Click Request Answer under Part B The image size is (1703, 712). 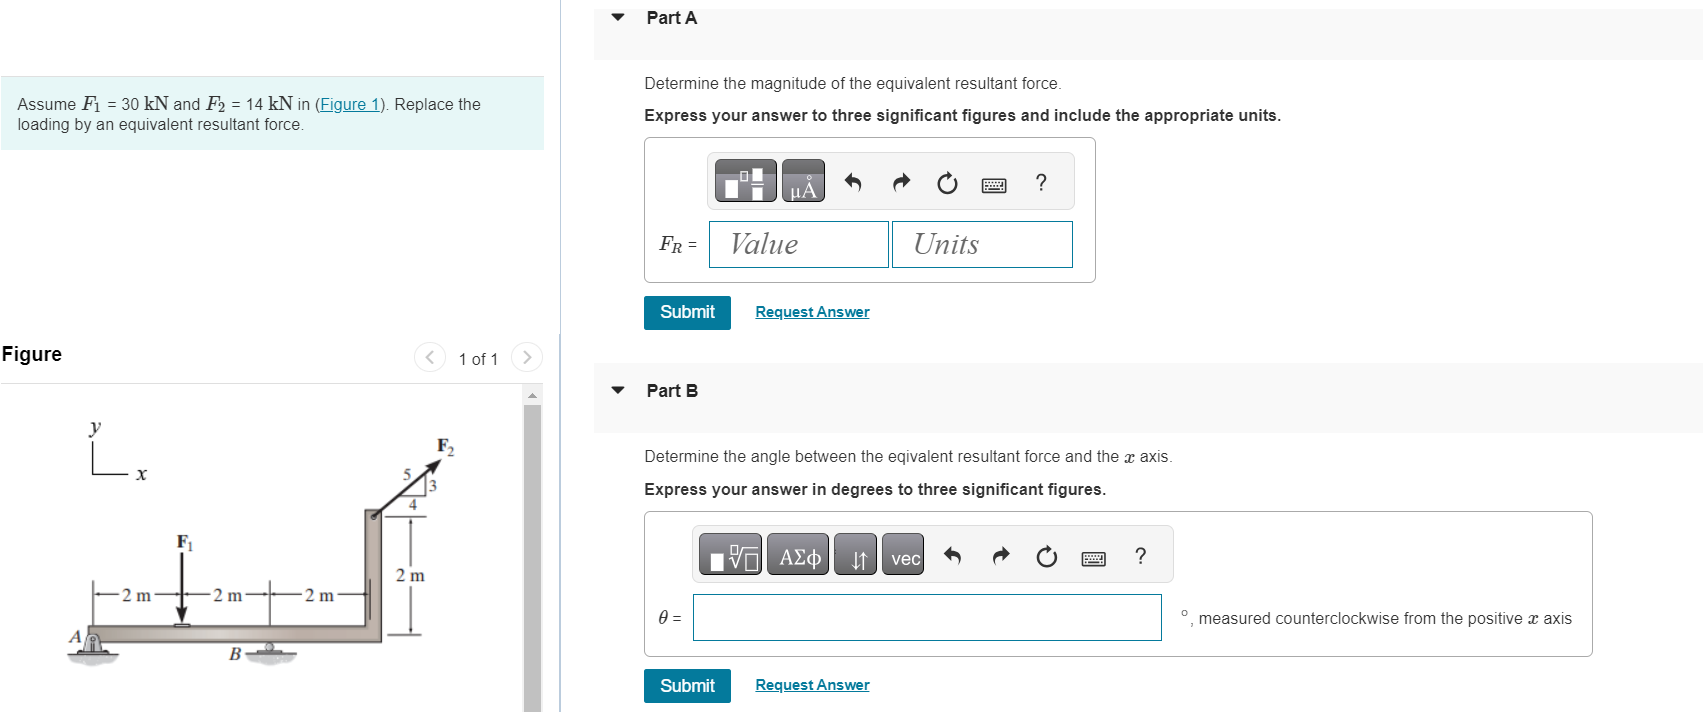tap(811, 684)
